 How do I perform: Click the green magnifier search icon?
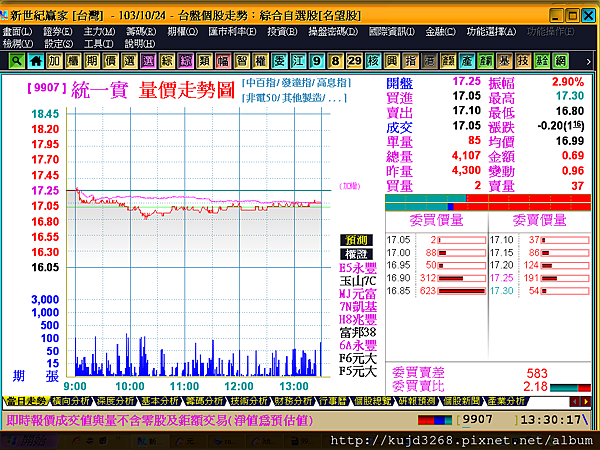coord(17,61)
